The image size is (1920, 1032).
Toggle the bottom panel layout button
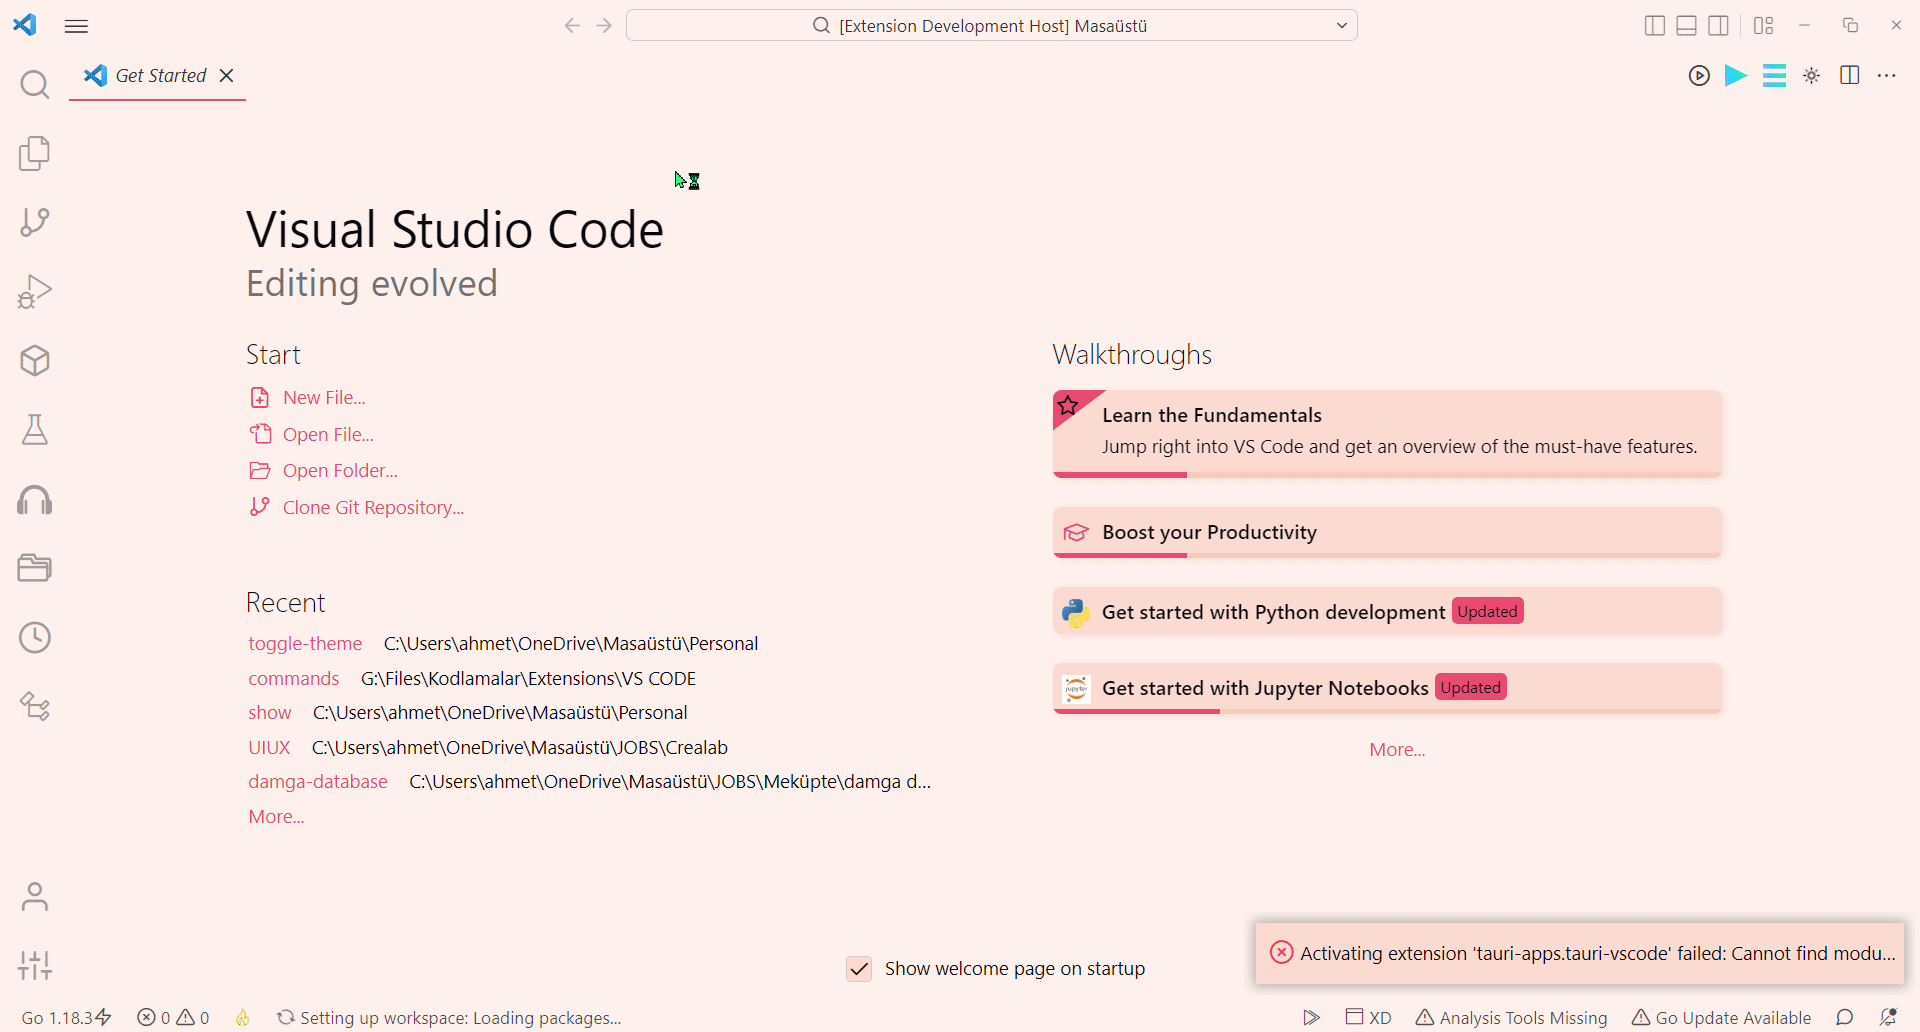(x=1687, y=26)
